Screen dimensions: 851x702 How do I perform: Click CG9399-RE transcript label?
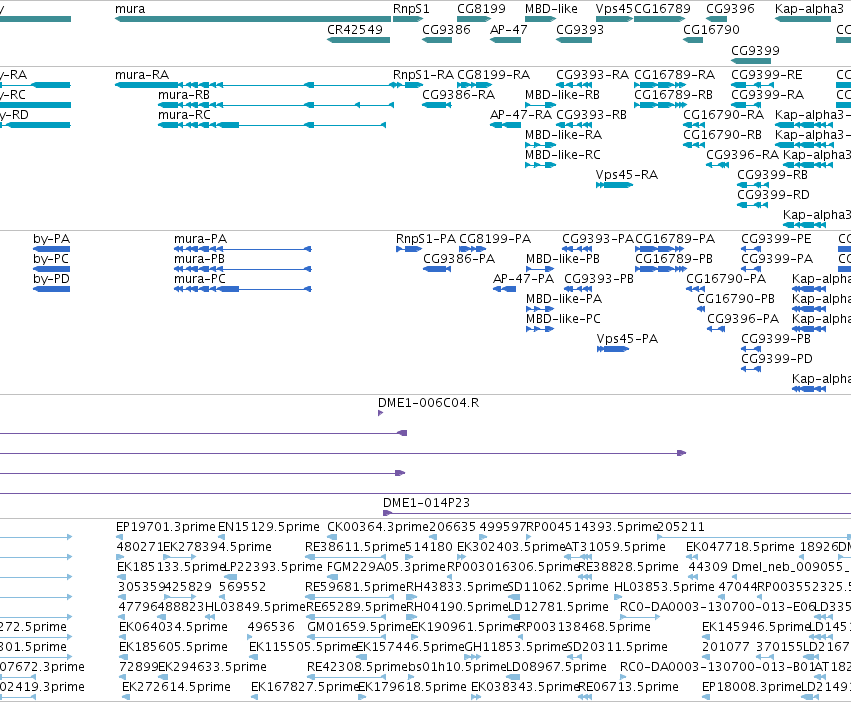coord(767,74)
